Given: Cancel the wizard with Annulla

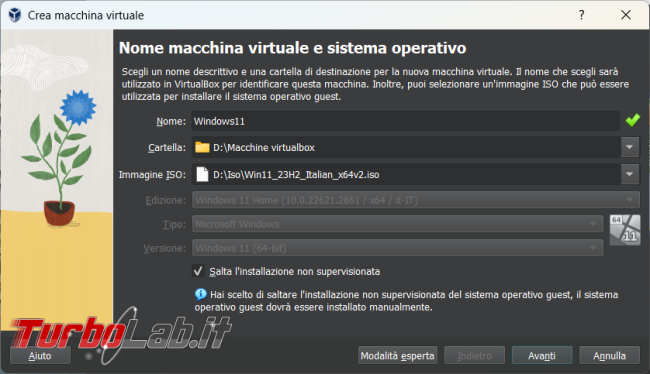Looking at the screenshot, I should pyautogui.click(x=609, y=356).
